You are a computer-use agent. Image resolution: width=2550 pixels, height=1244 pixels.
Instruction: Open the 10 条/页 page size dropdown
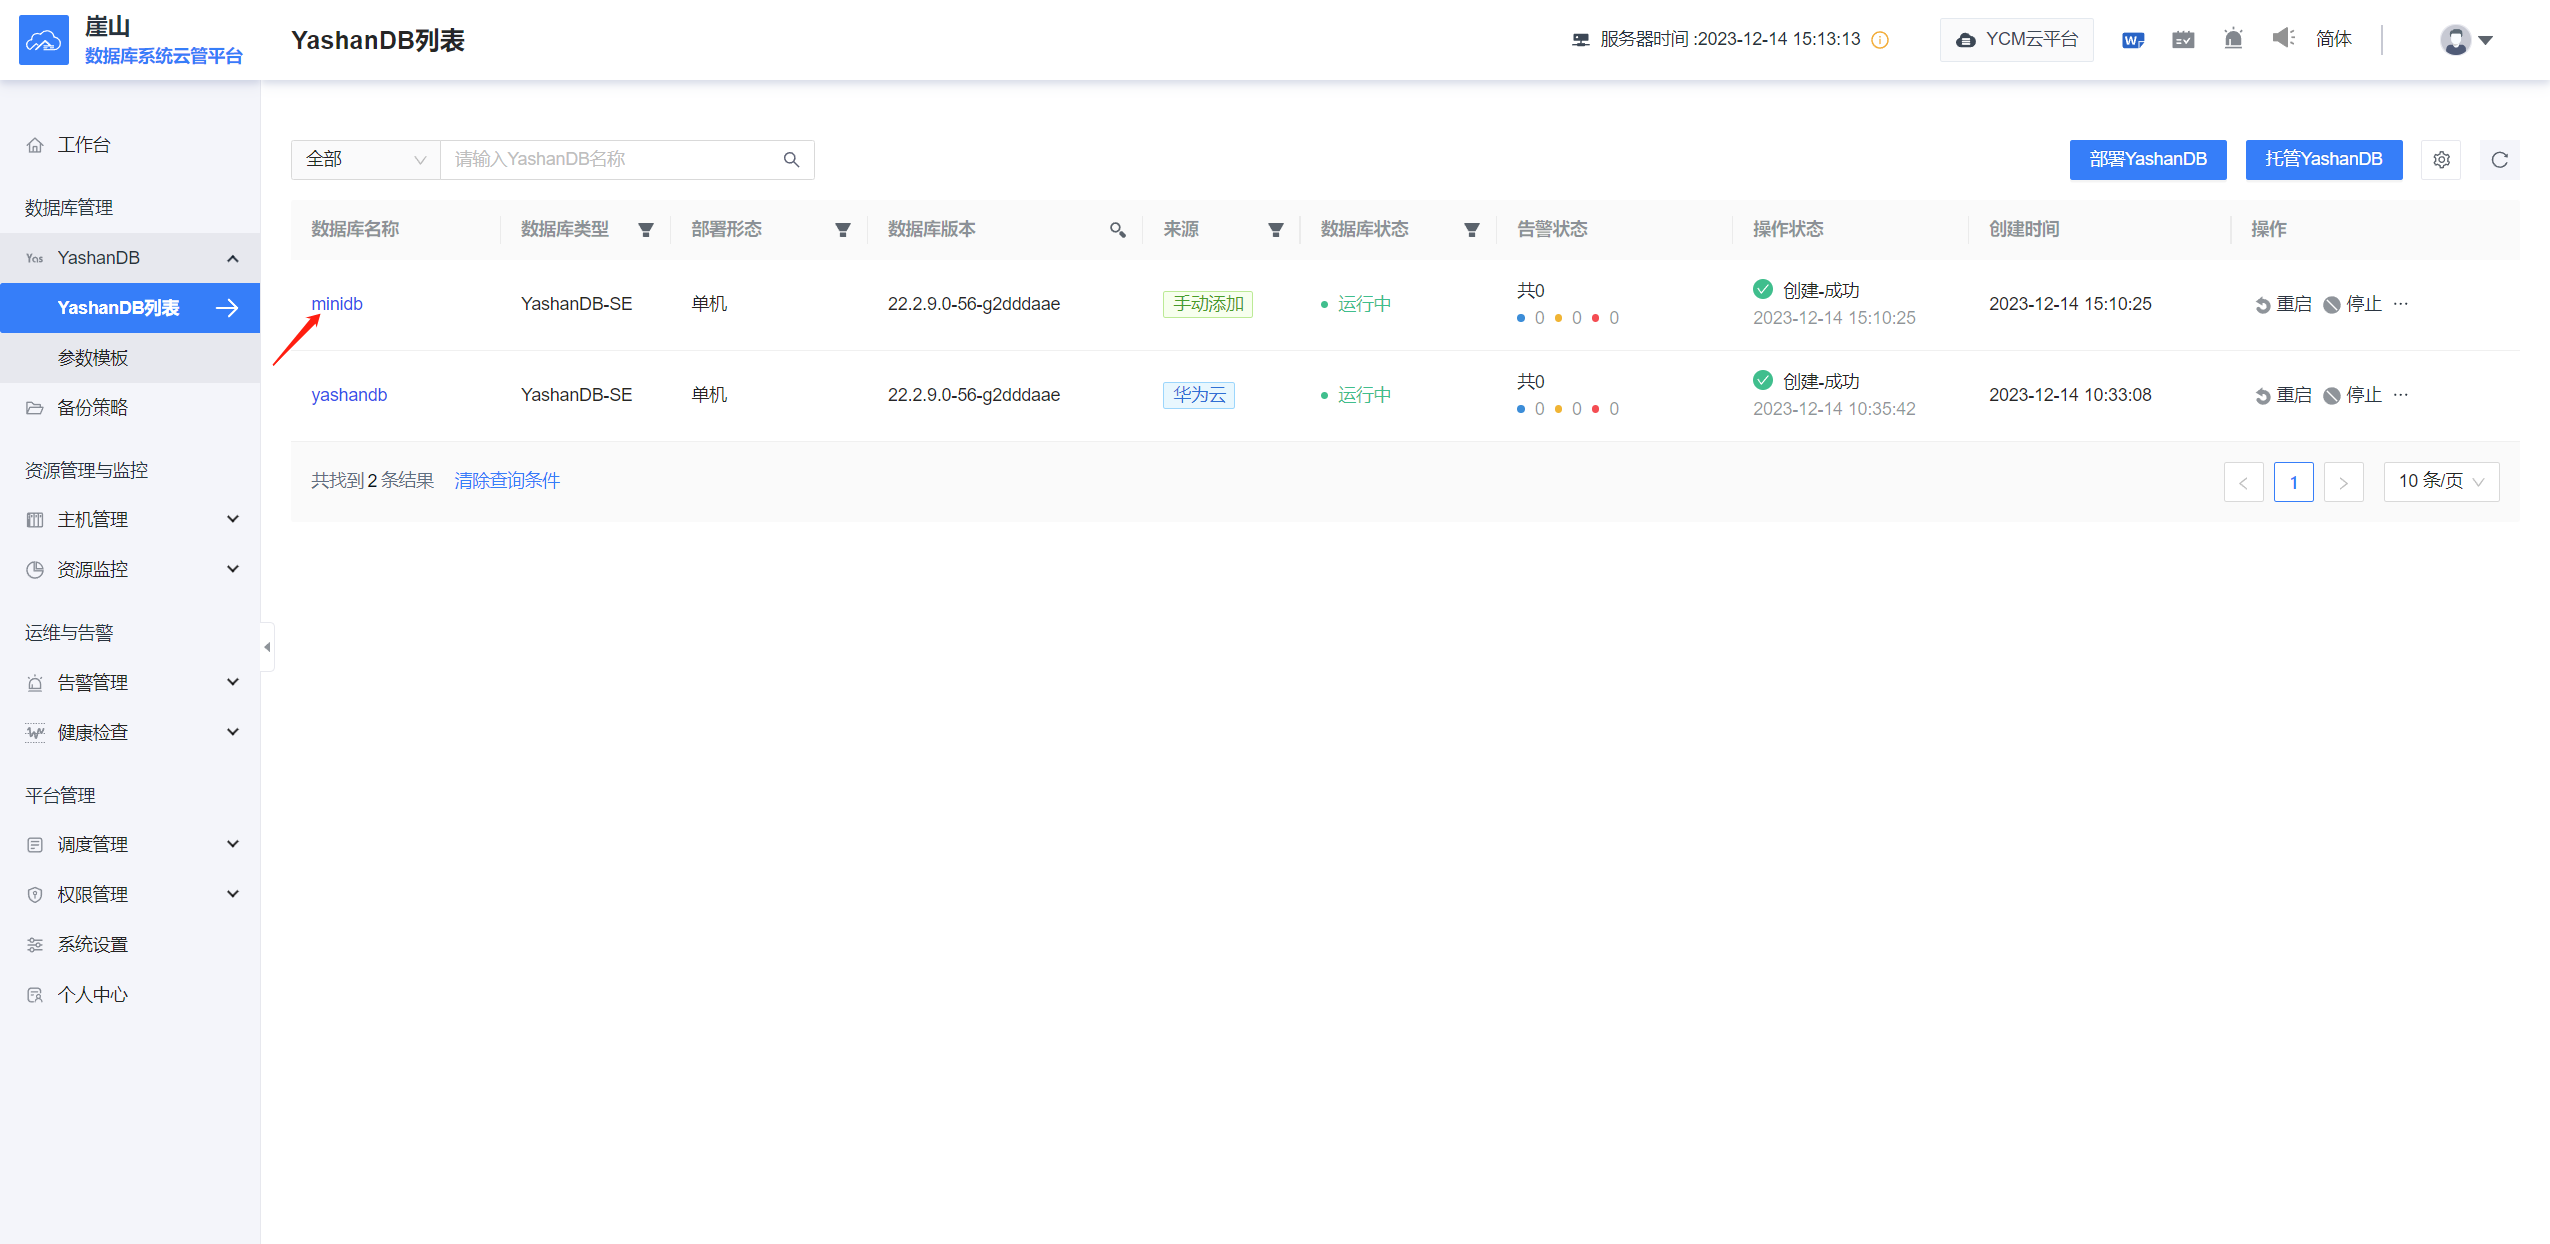pos(2440,482)
